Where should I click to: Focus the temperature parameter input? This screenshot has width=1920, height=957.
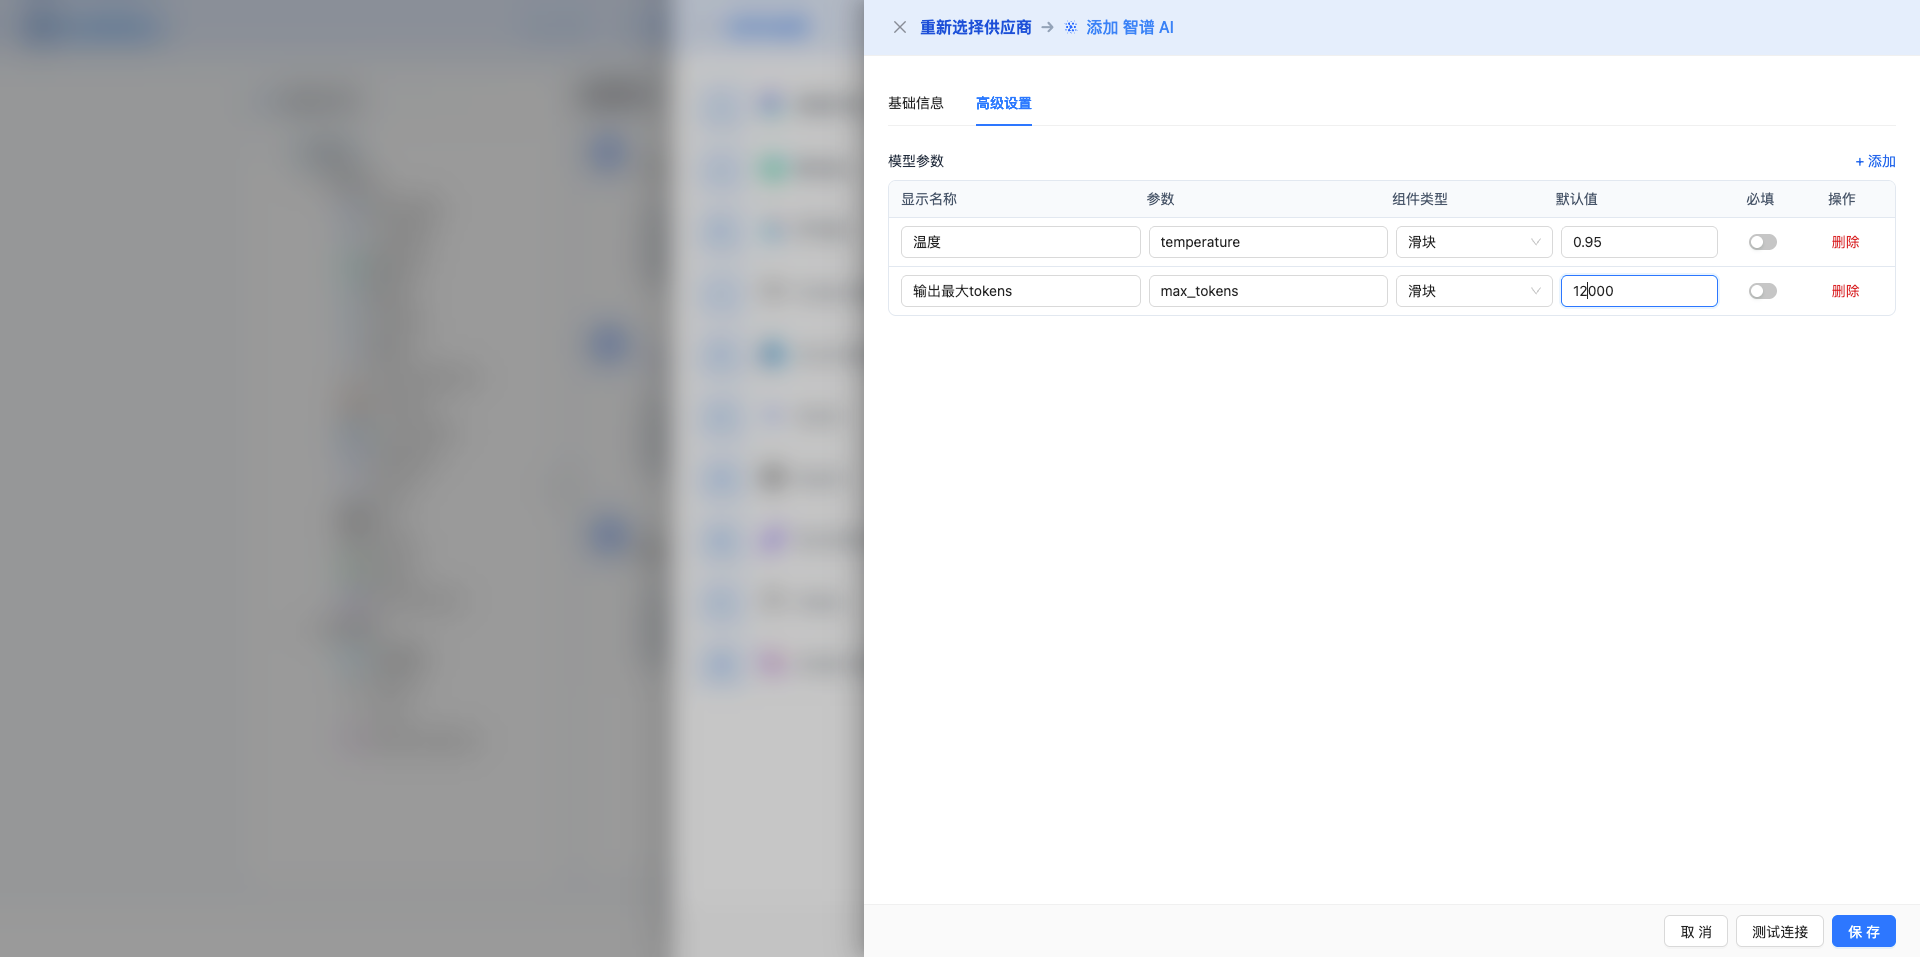1267,242
